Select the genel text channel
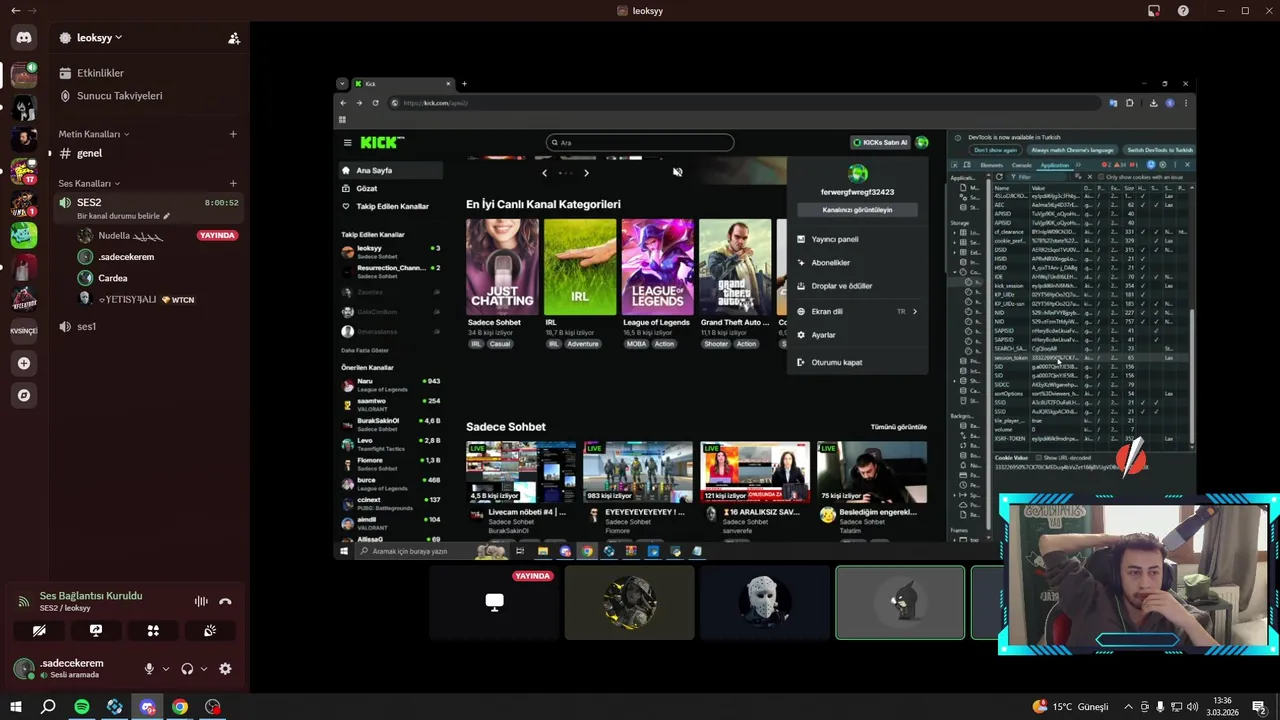 147,153
